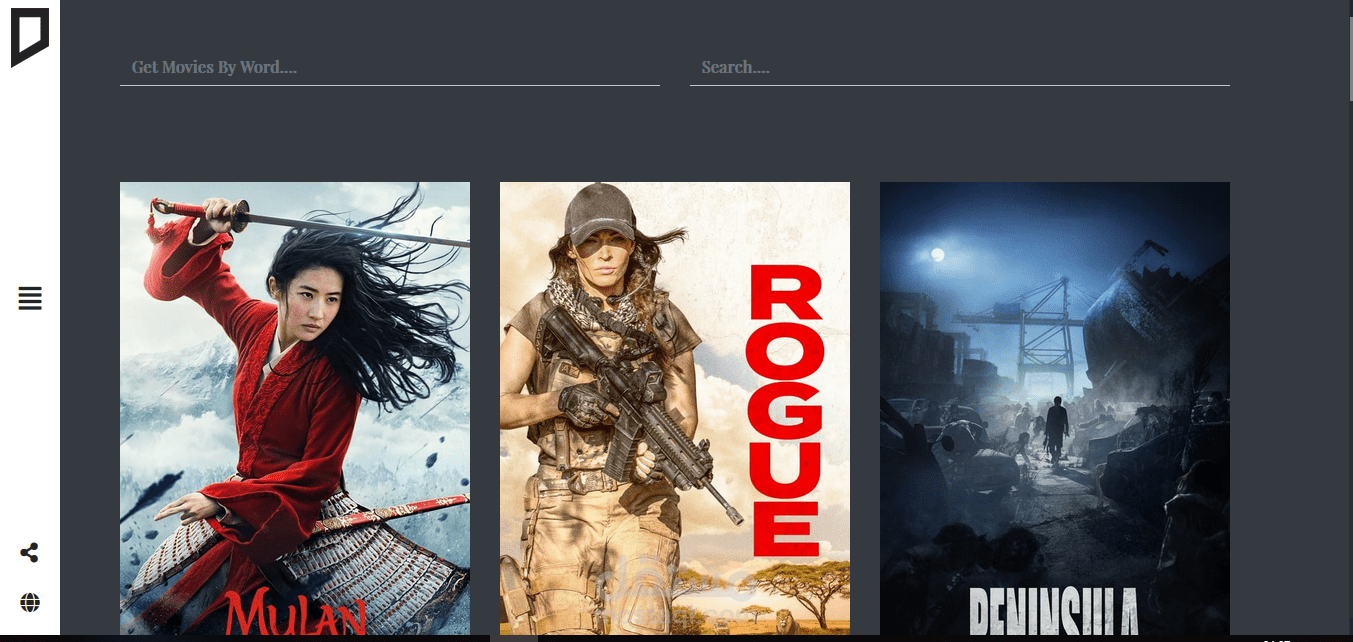Click the globe icon in the sidebar
This screenshot has height=642, width=1353.
point(30,602)
